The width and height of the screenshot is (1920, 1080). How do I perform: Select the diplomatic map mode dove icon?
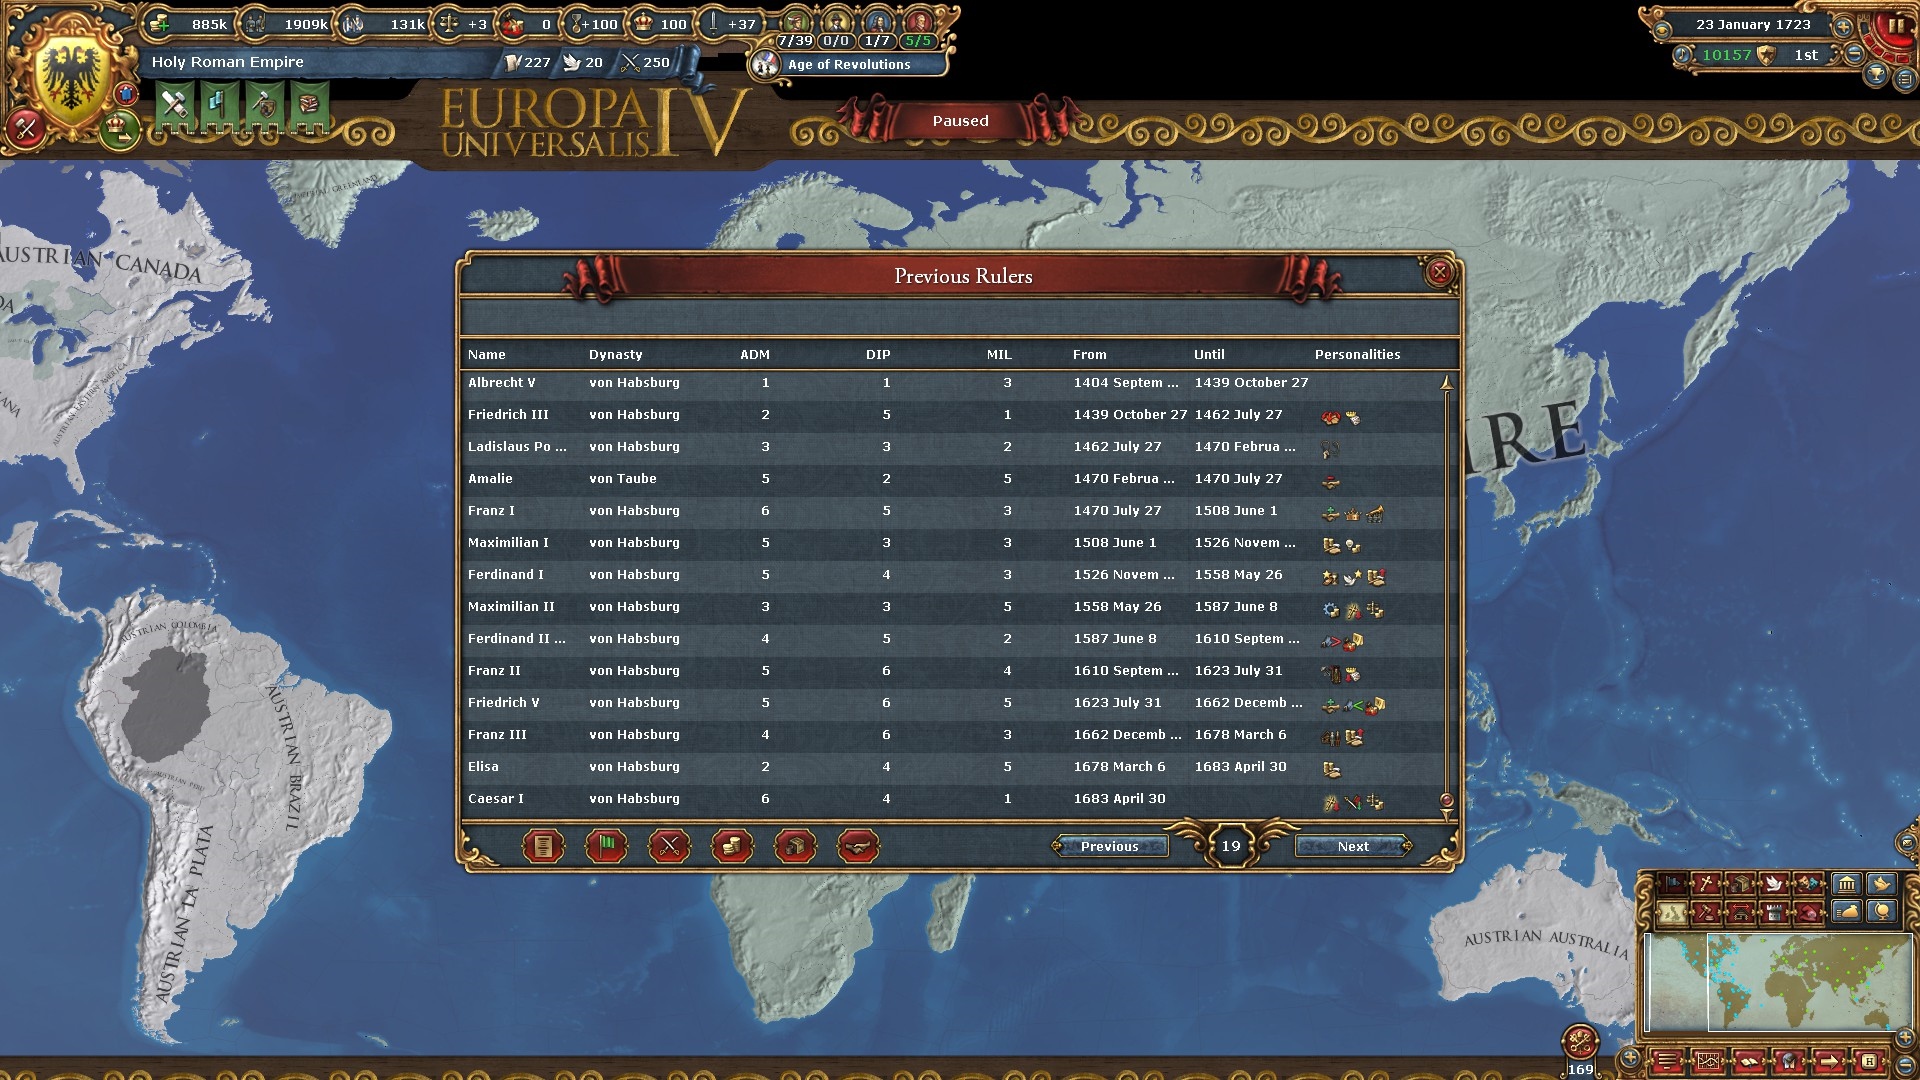[1774, 884]
